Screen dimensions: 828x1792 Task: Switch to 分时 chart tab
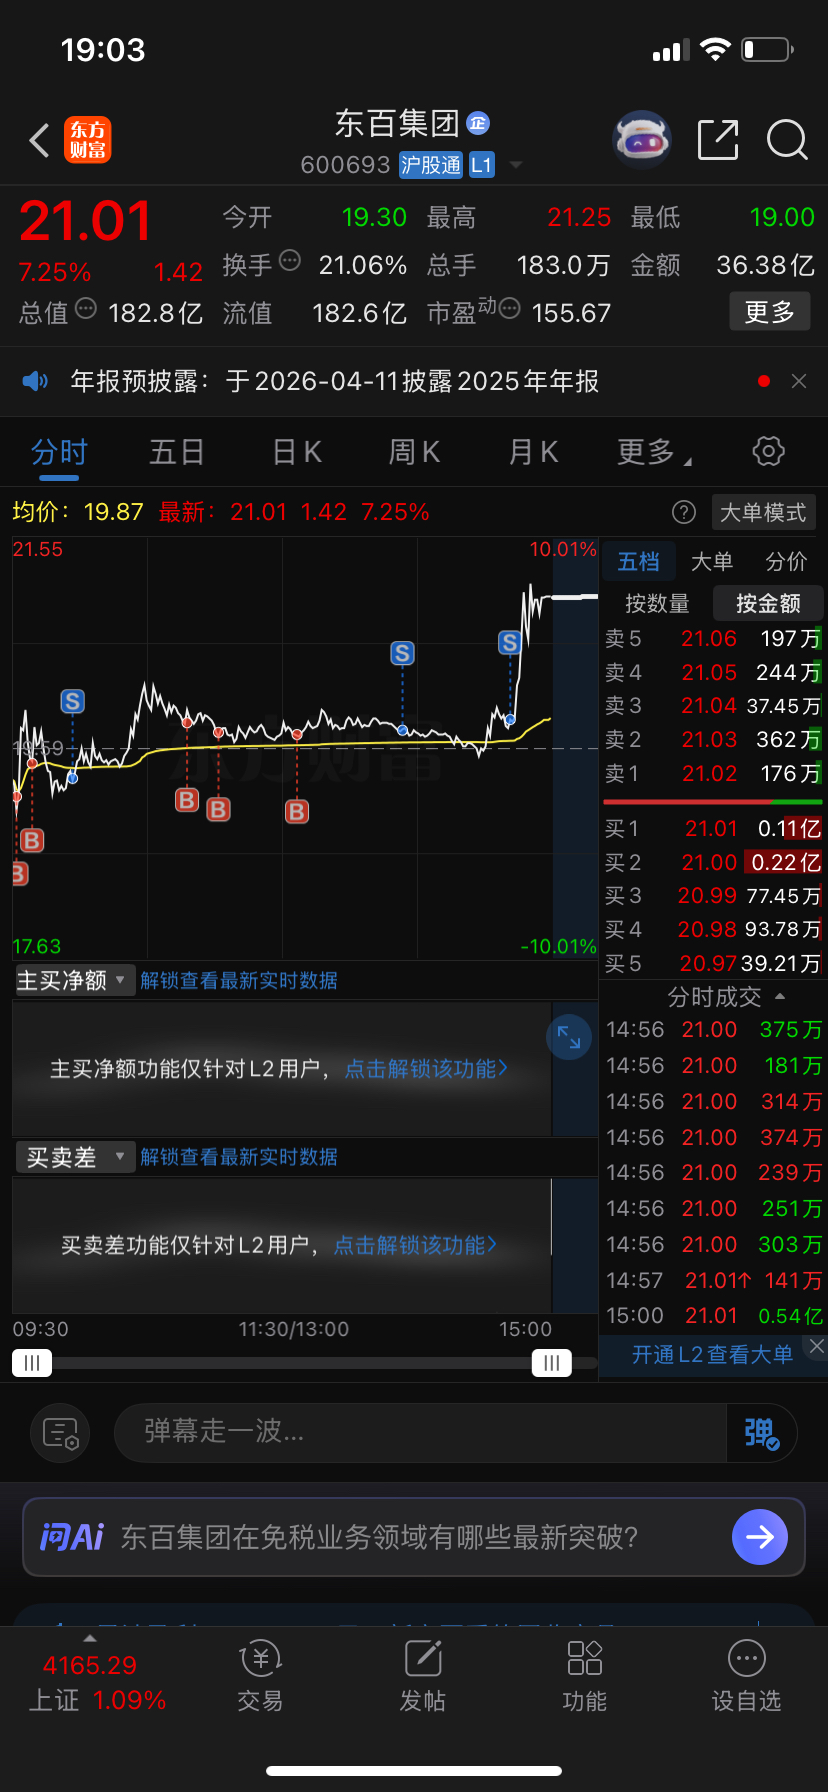59,452
